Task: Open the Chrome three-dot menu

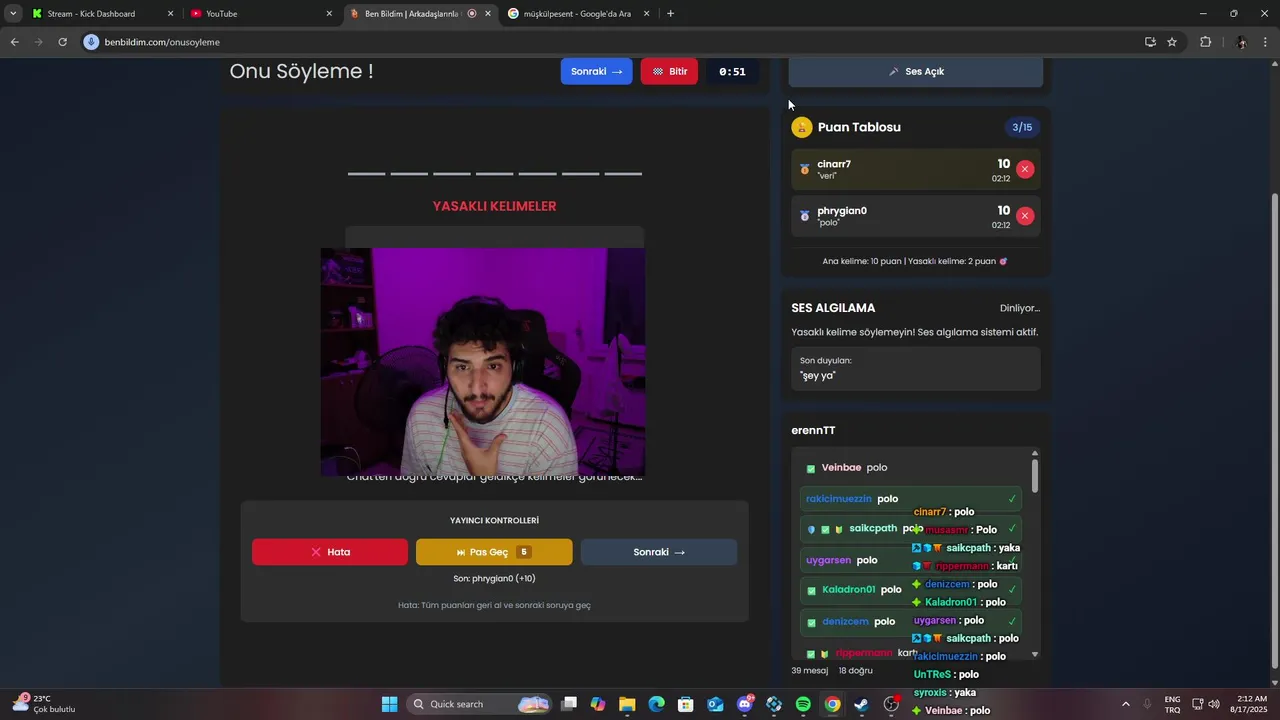Action: coord(1266,42)
